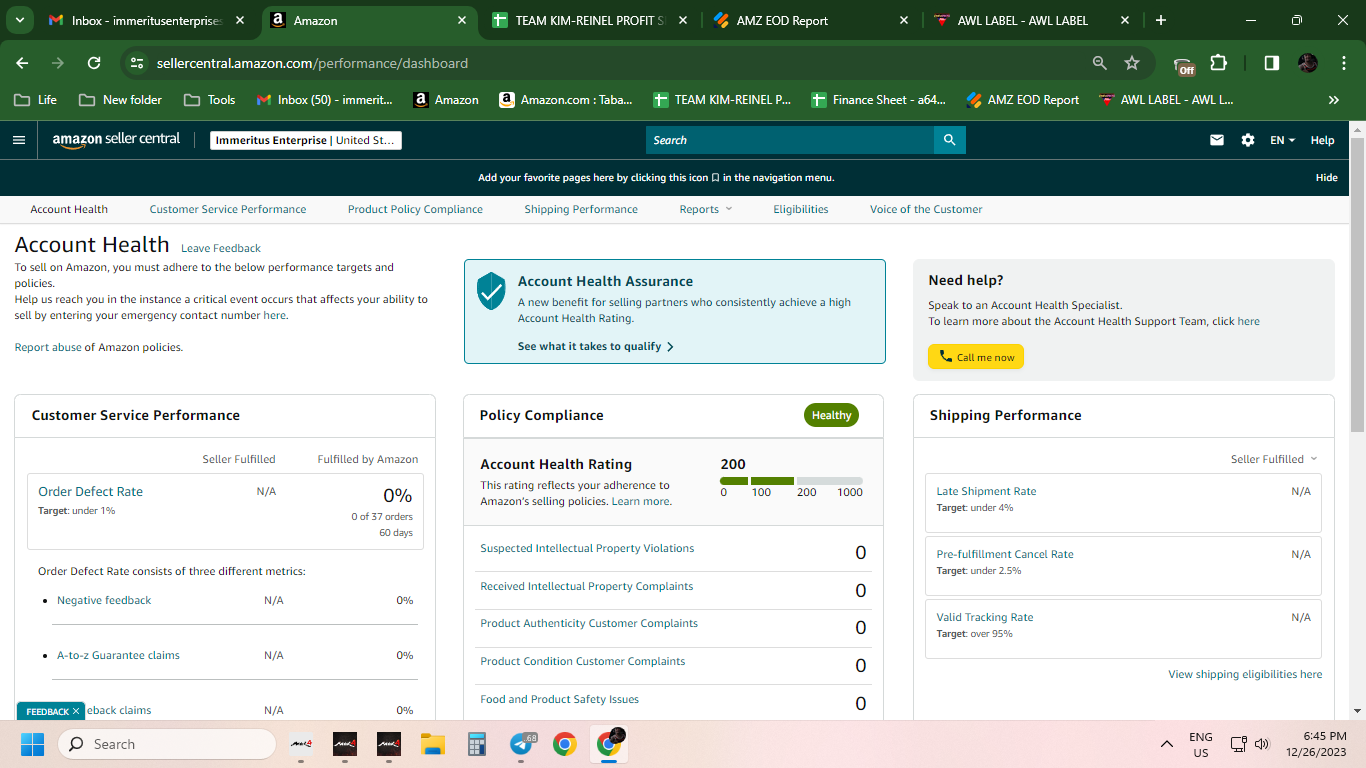
Task: Open the Valid Tracking Rate link
Action: click(x=985, y=617)
